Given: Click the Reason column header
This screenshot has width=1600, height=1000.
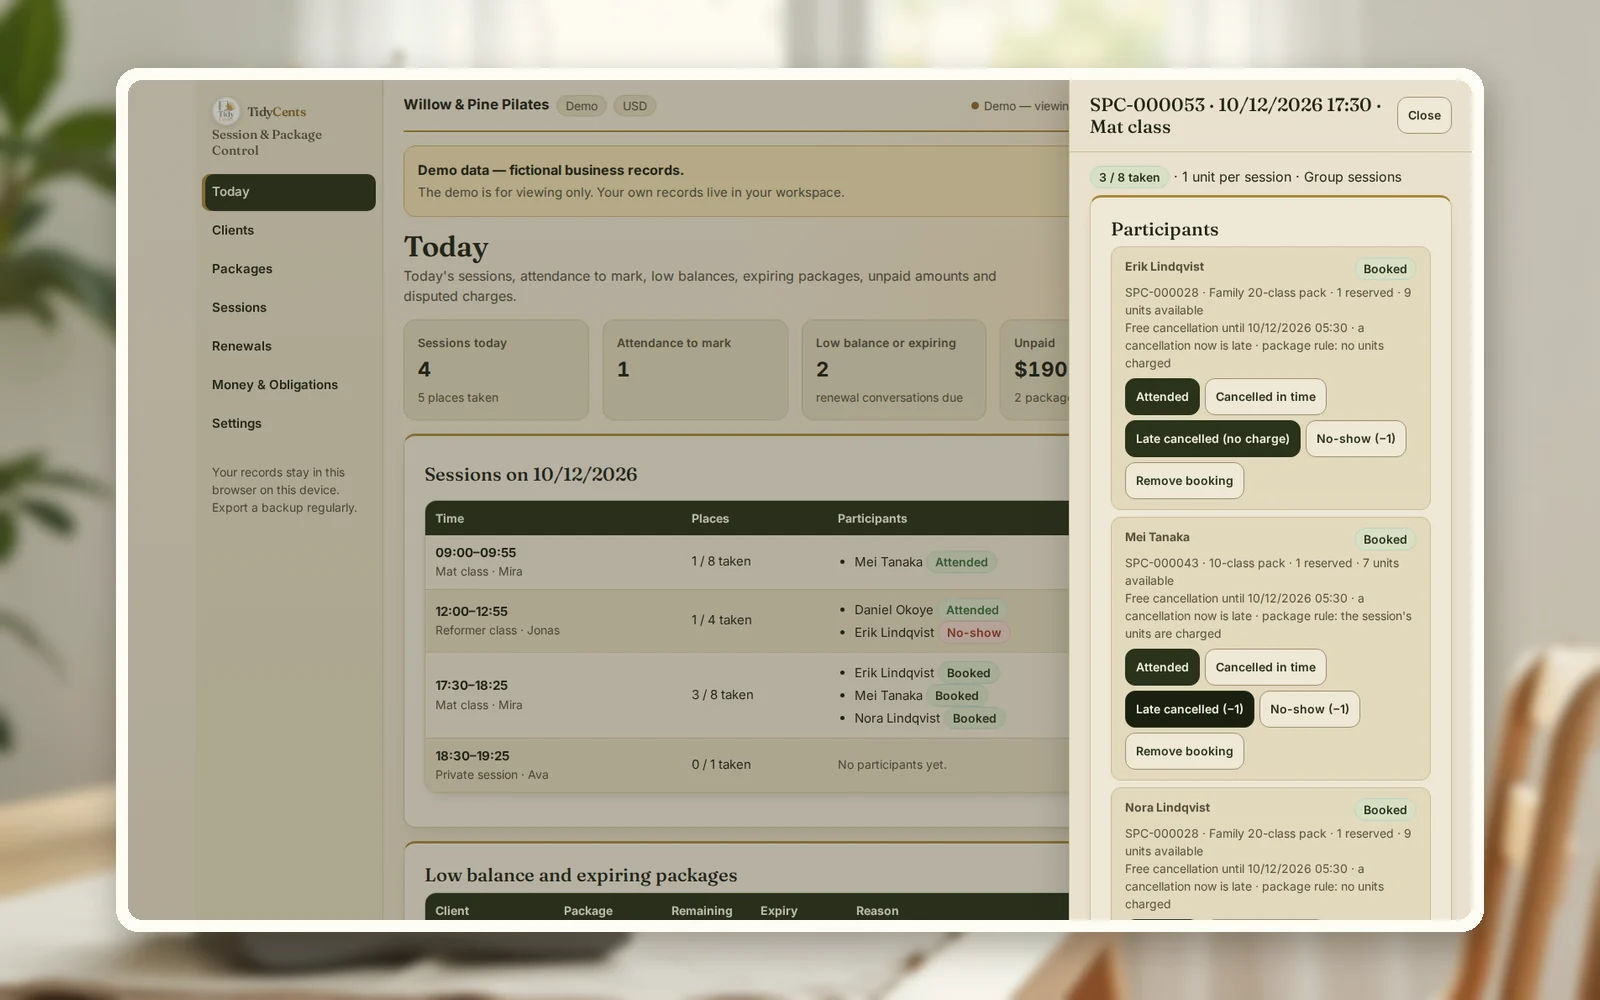Looking at the screenshot, I should (877, 911).
